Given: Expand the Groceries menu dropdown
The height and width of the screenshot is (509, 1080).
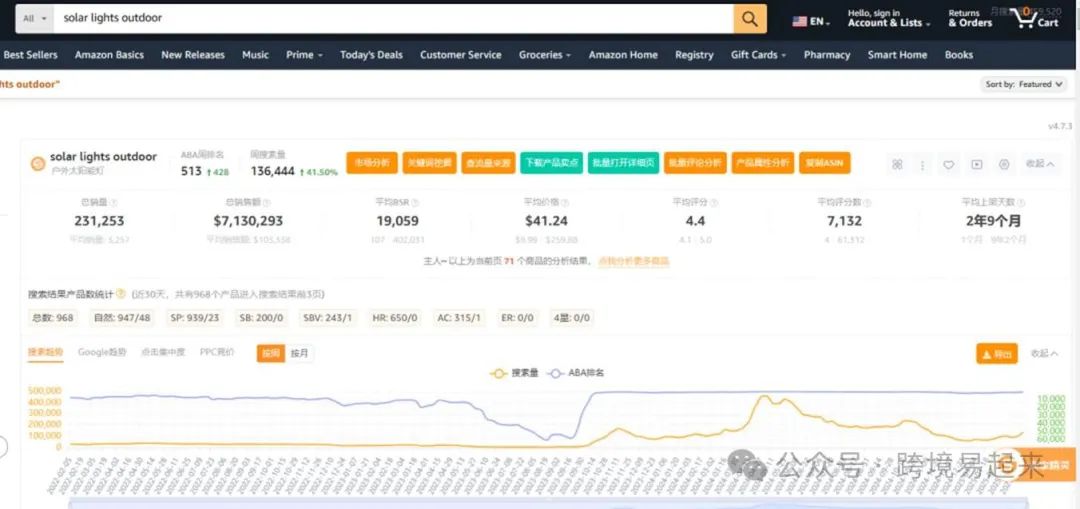Looking at the screenshot, I should tap(545, 55).
